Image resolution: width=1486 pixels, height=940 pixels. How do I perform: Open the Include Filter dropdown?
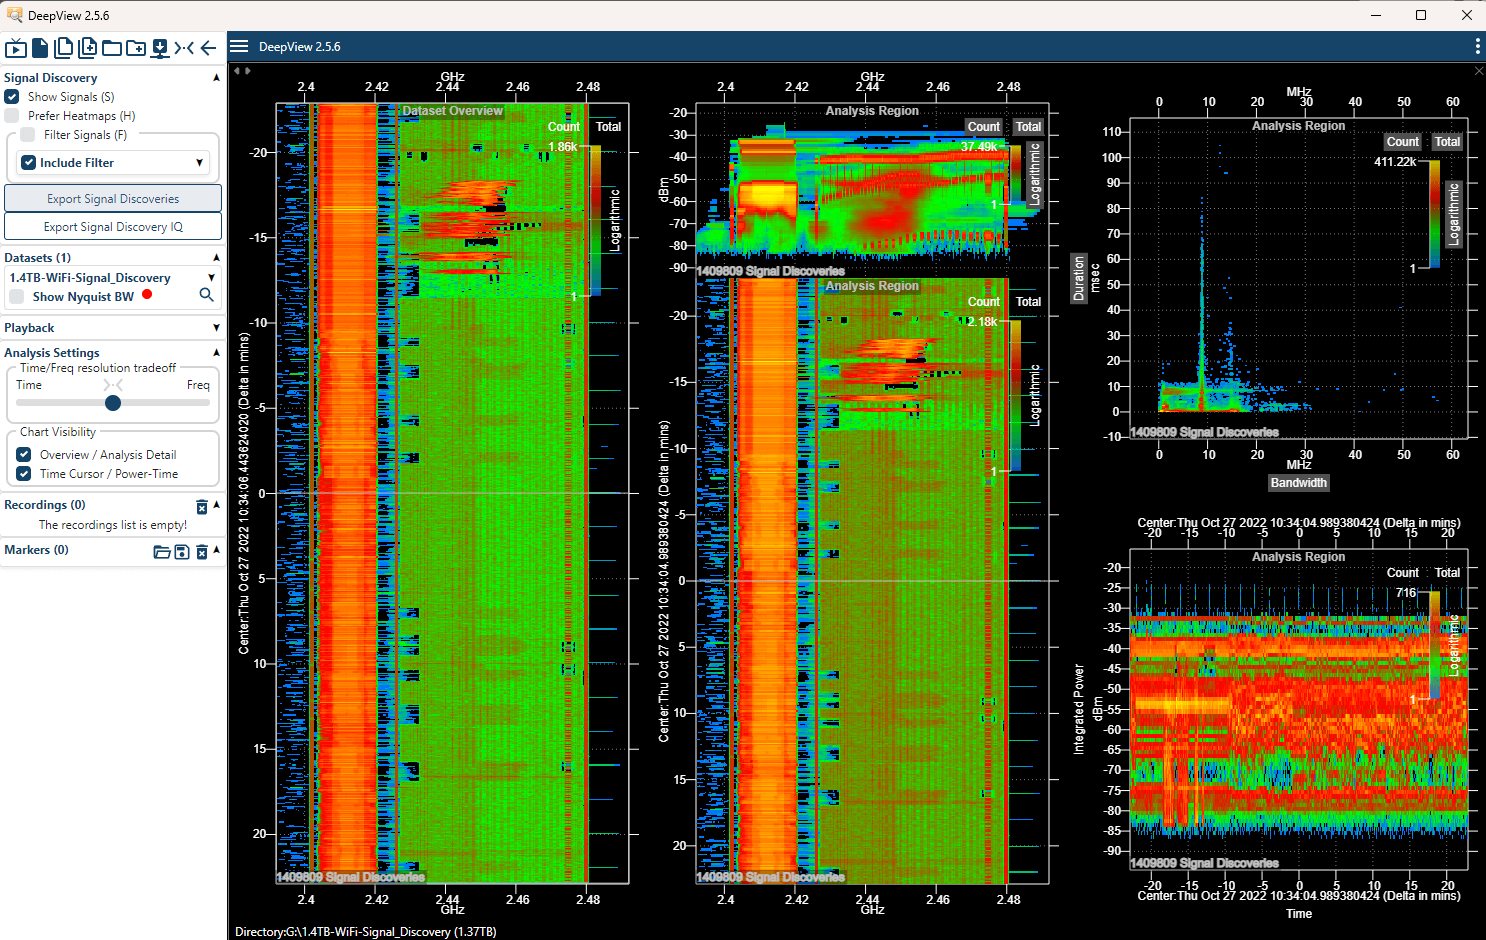197,162
